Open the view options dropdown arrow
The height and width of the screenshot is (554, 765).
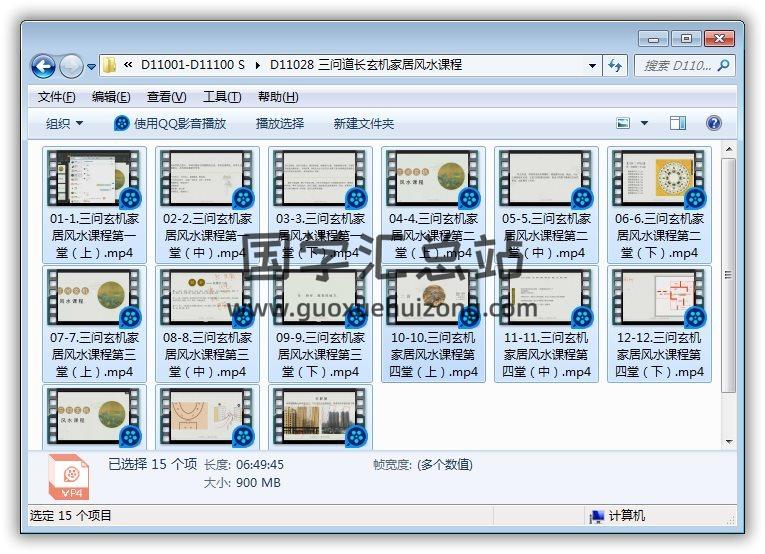pyautogui.click(x=644, y=123)
